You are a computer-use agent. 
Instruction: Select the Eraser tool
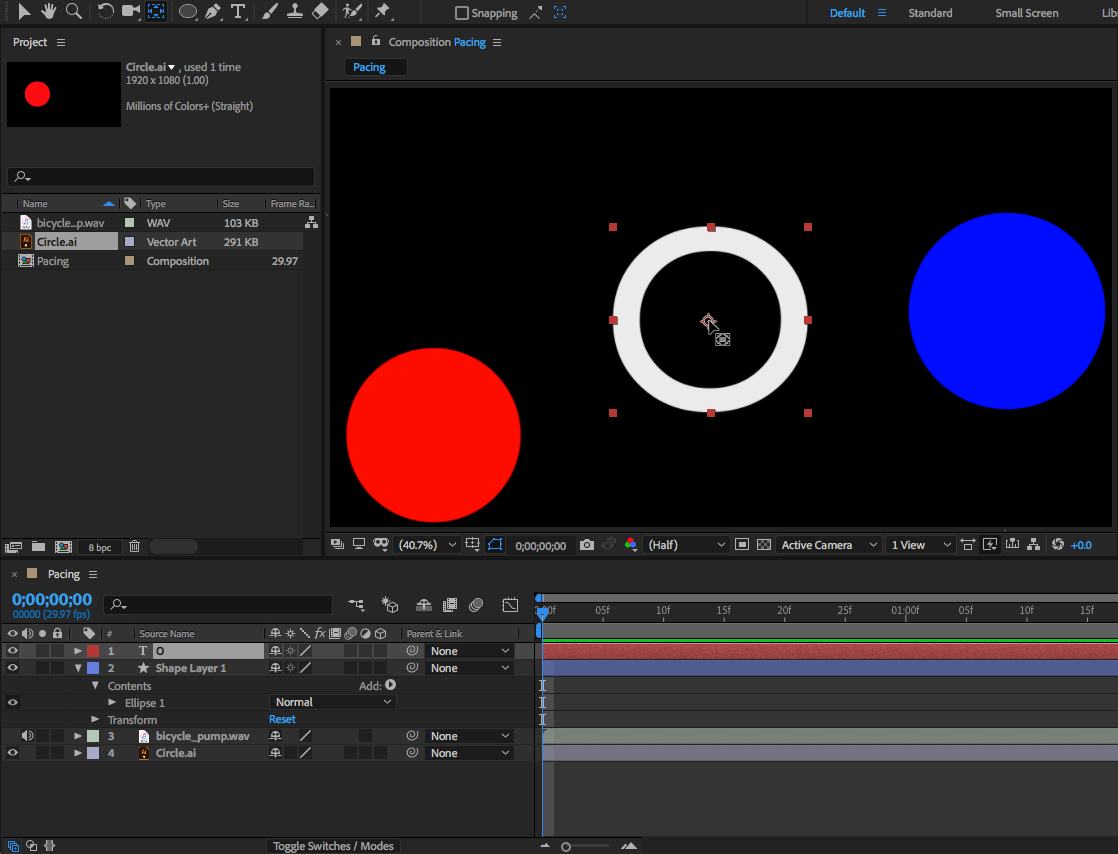pos(320,12)
